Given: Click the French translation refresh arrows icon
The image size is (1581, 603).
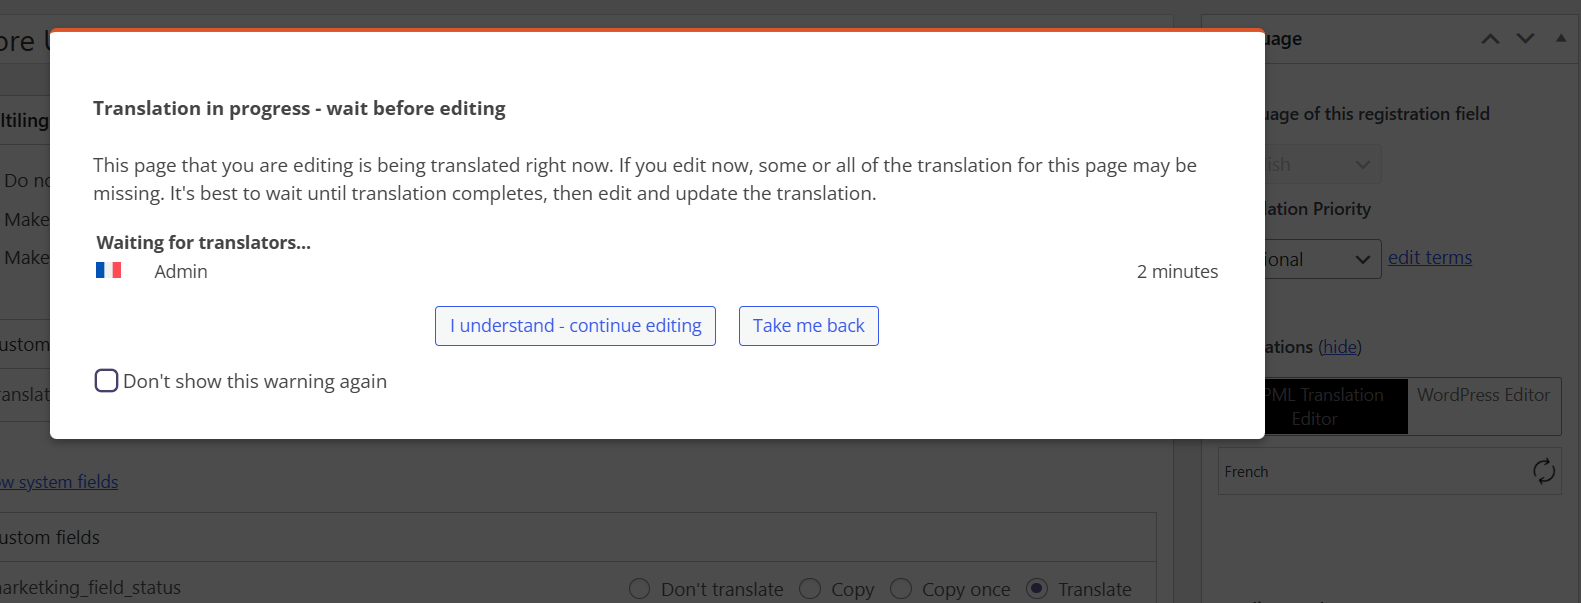Looking at the screenshot, I should pos(1543,471).
